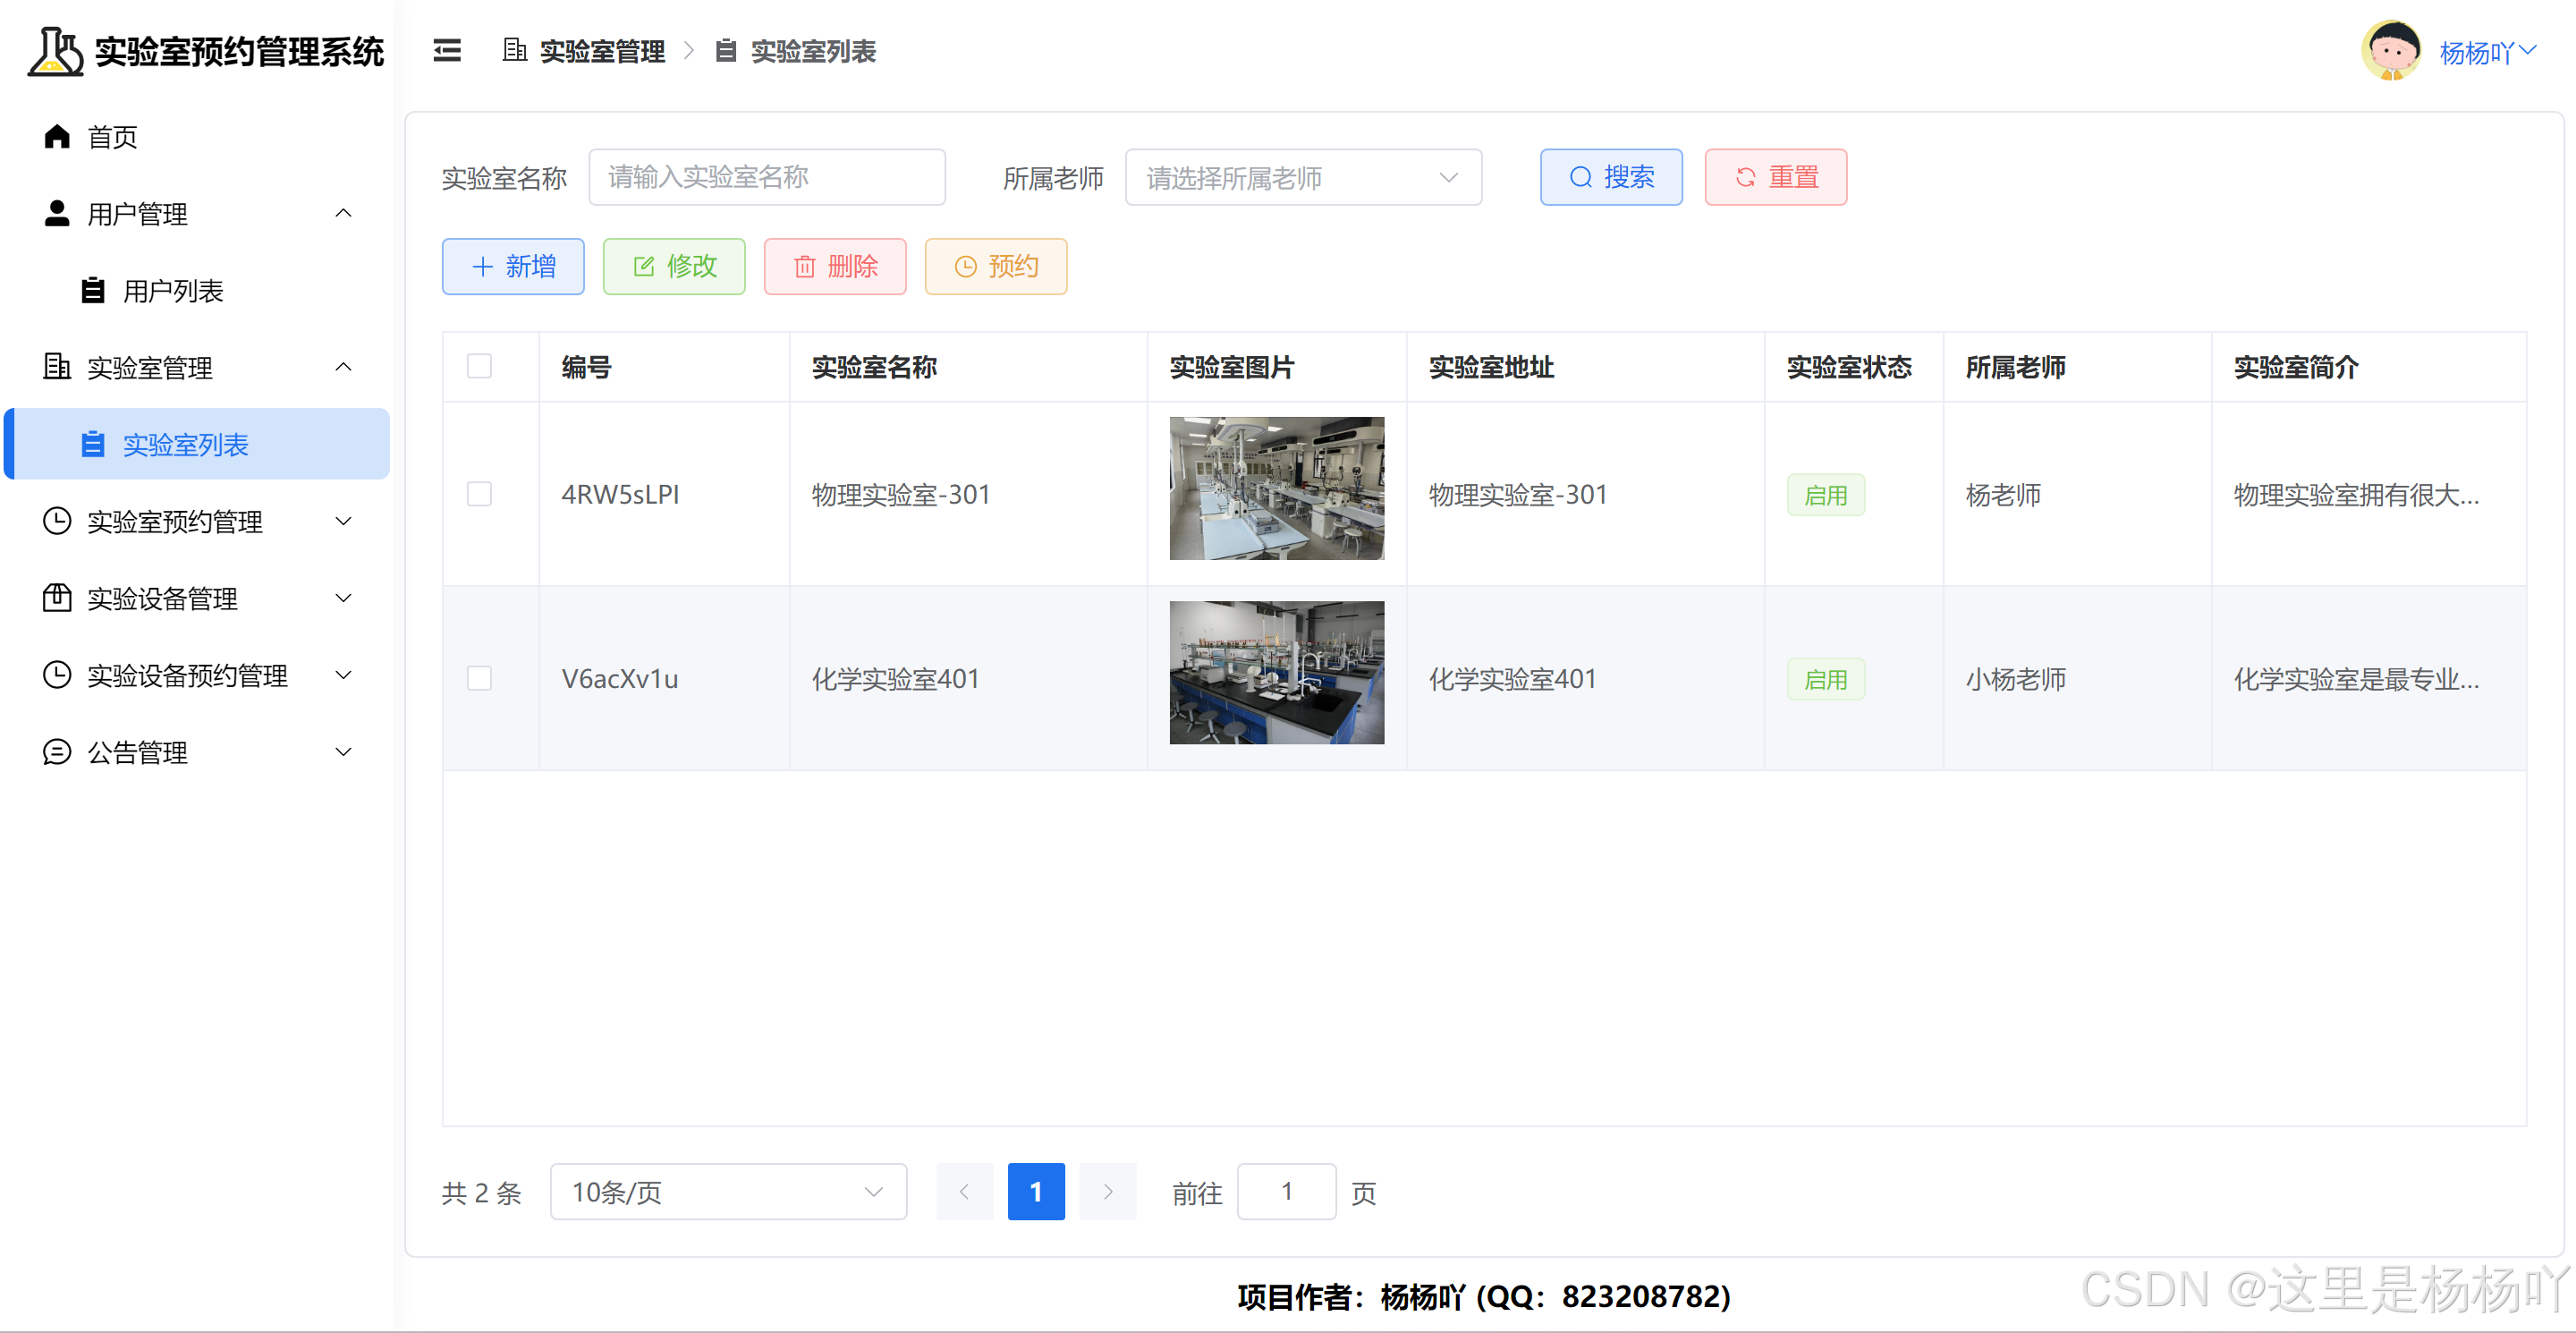Click the 修改 edit button
Screen dimensions: 2576x1333
(x=674, y=266)
